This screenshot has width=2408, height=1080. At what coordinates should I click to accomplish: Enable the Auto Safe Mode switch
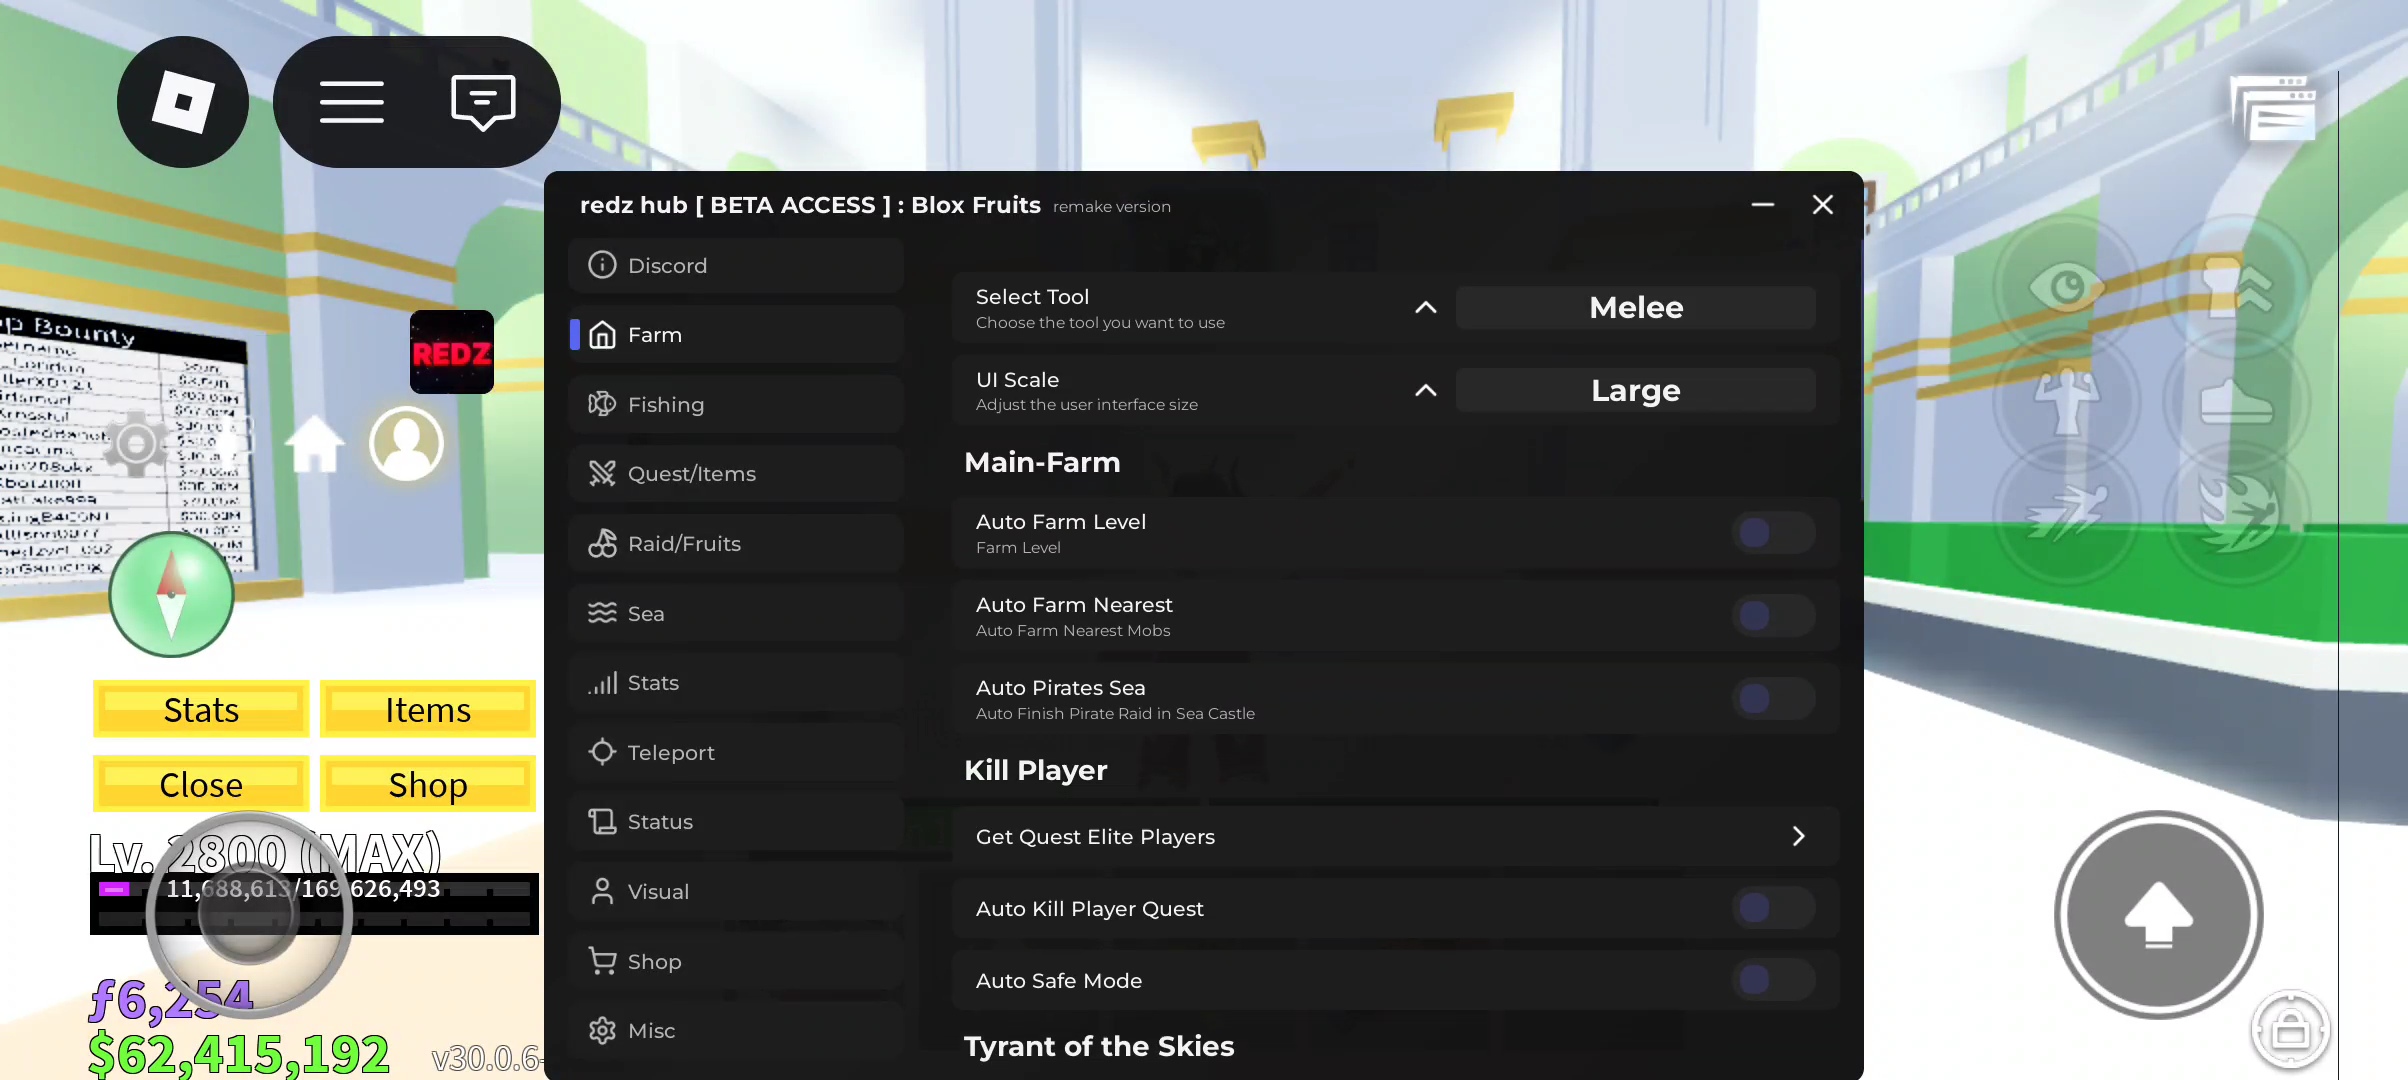coord(1772,980)
